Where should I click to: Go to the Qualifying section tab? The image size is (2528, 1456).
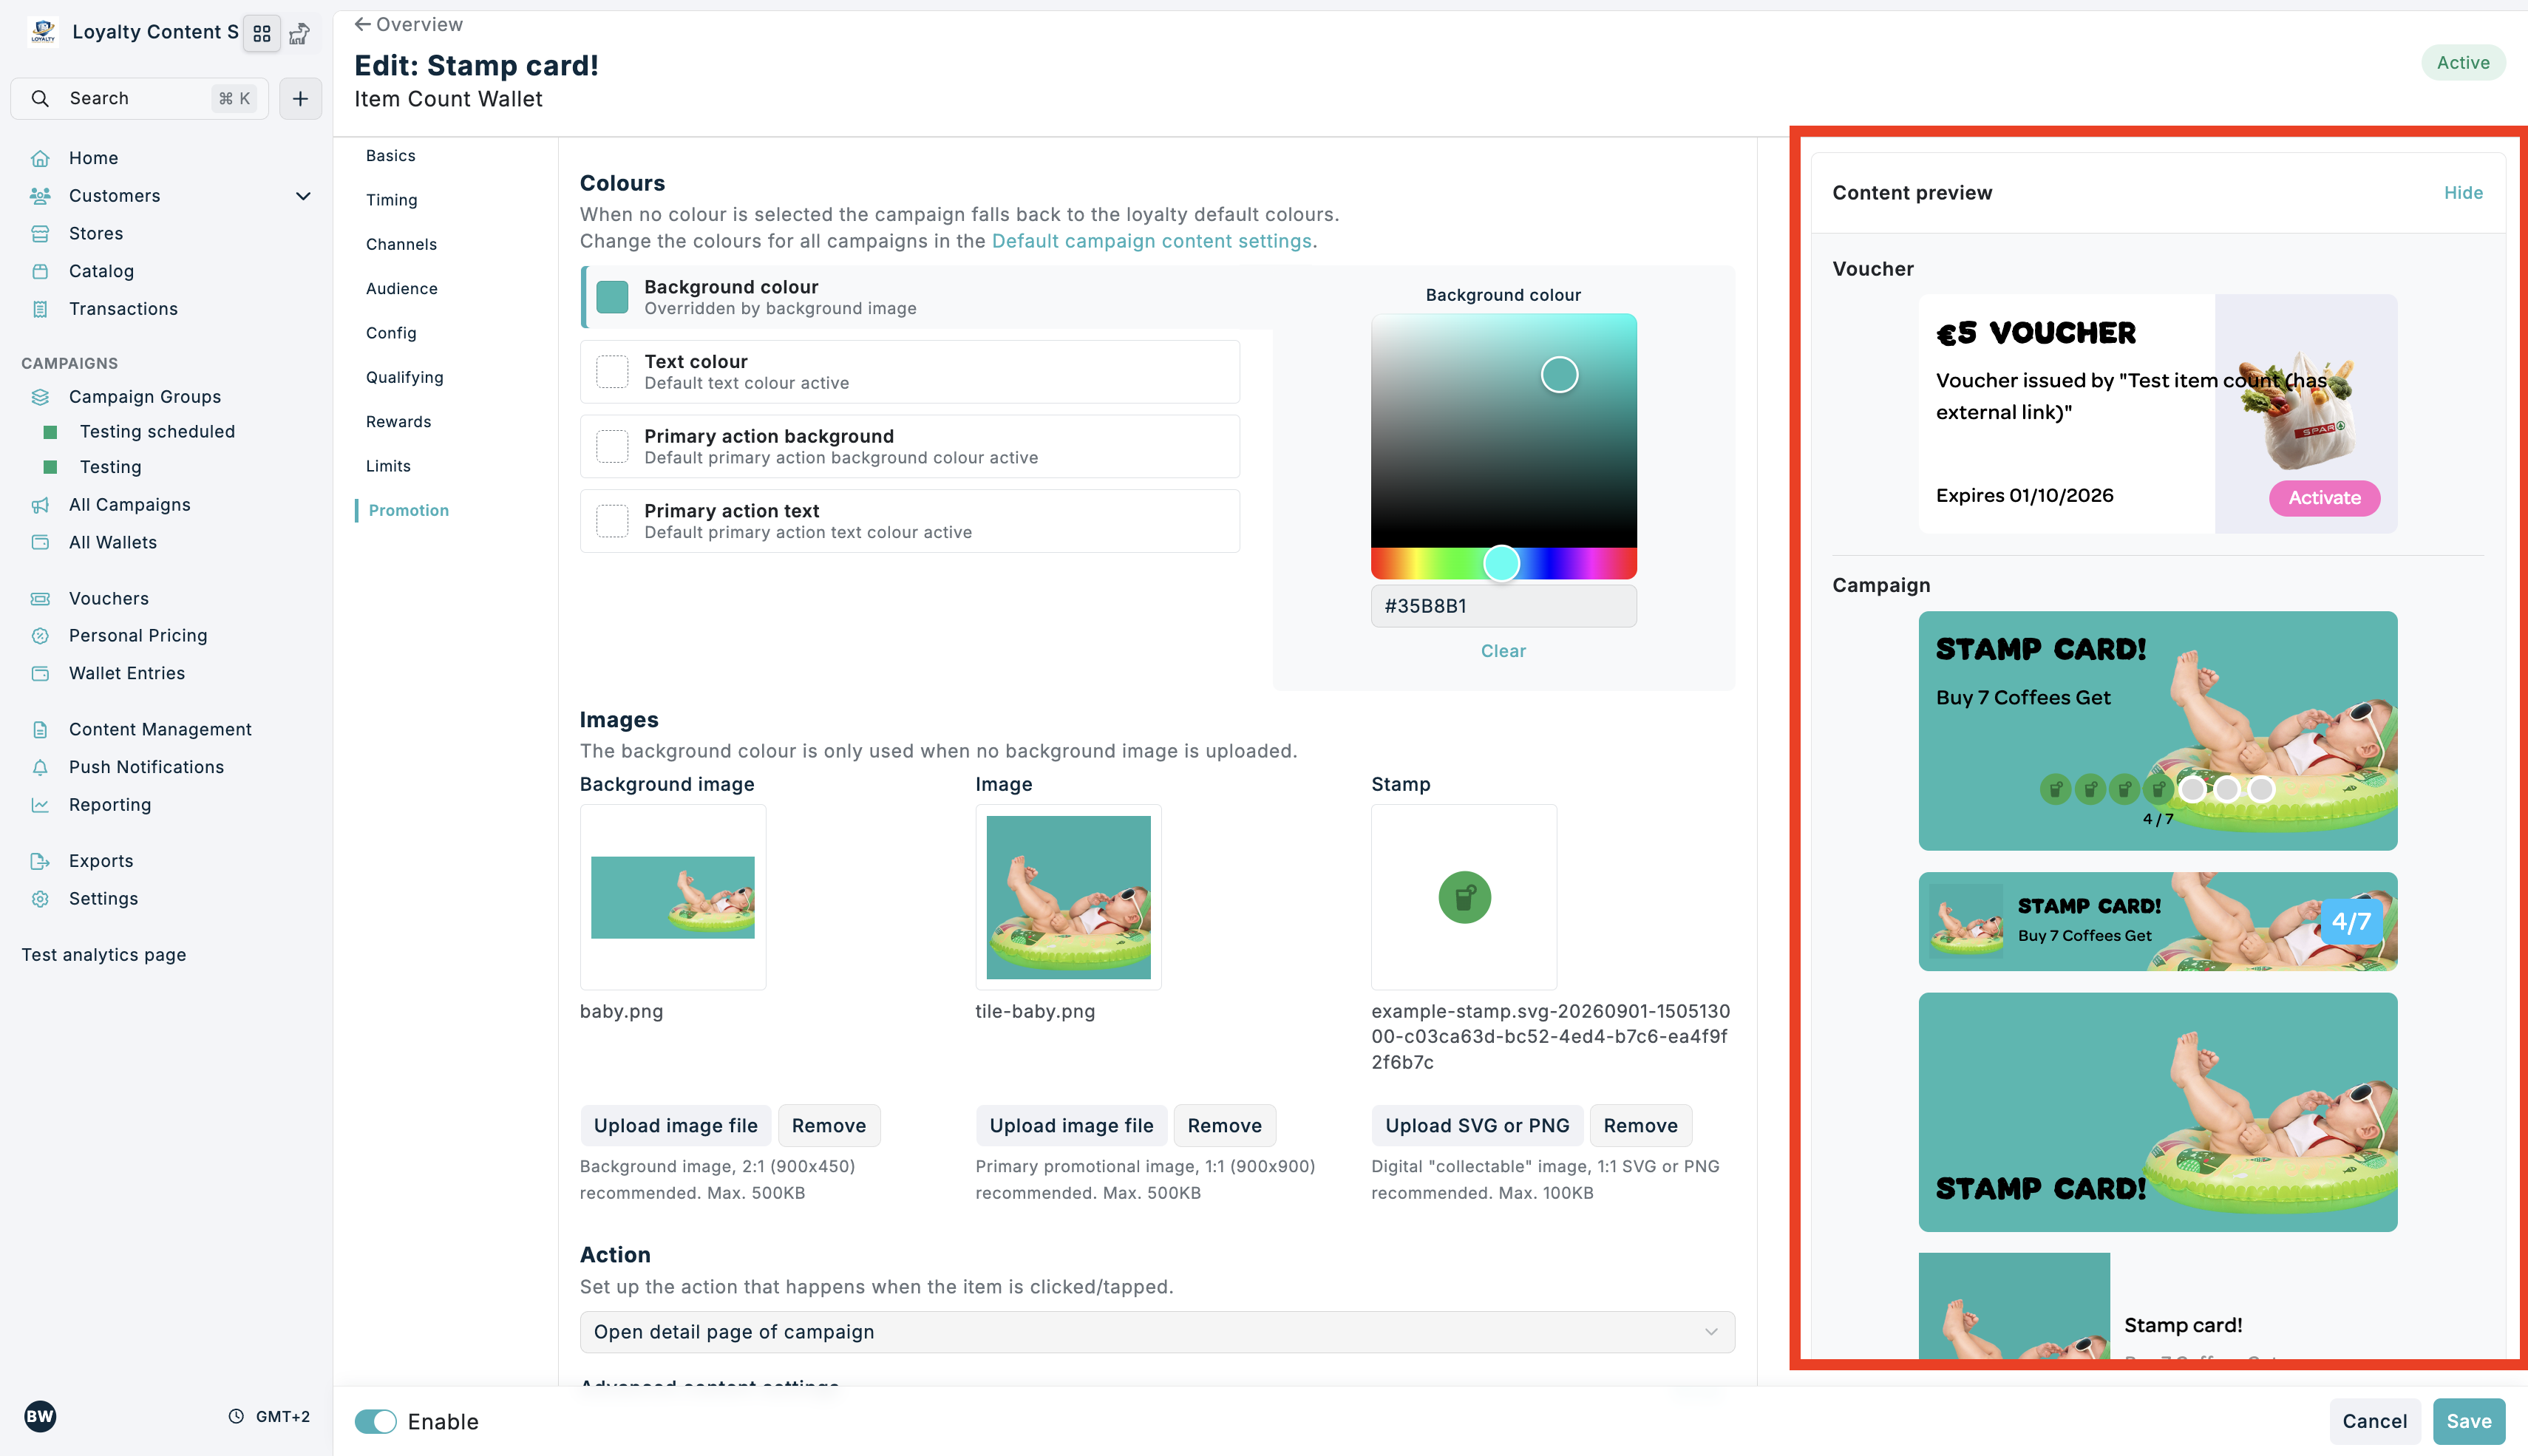pos(404,377)
